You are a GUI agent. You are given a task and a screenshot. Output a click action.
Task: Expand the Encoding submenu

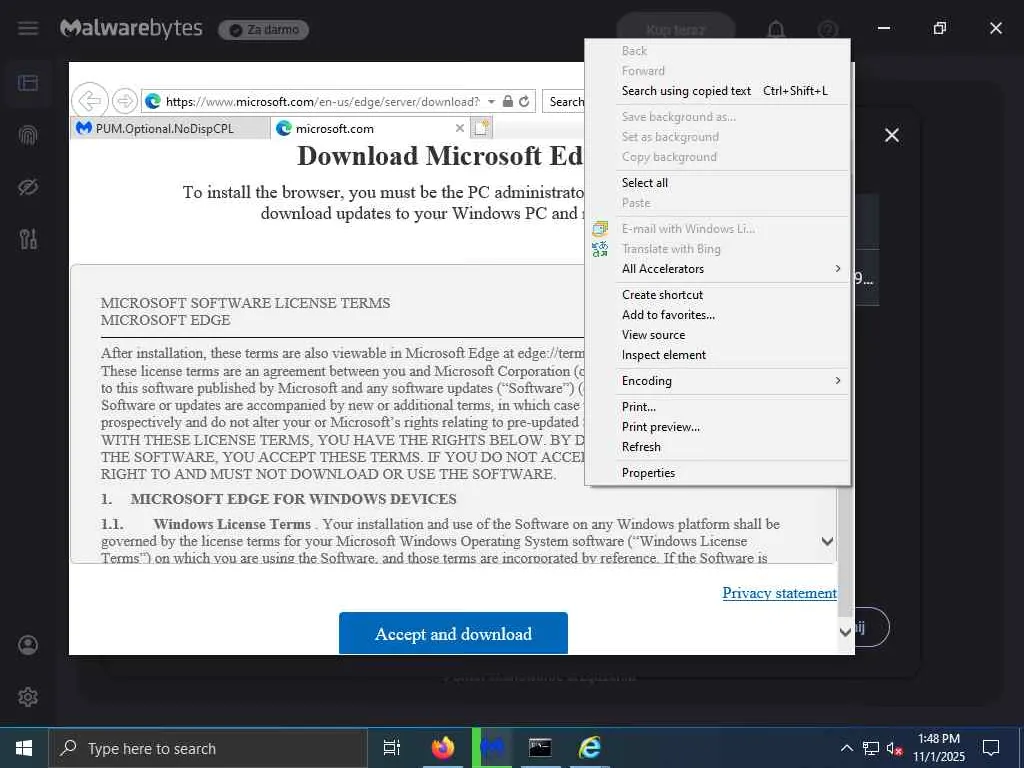pyautogui.click(x=732, y=381)
